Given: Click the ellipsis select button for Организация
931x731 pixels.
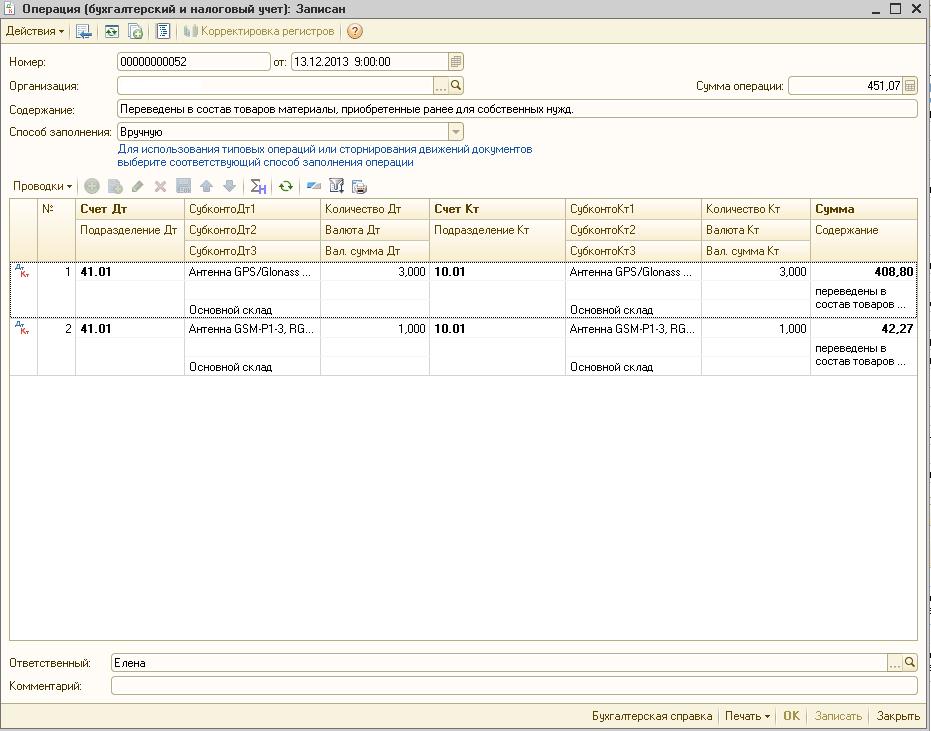Looking at the screenshot, I should coord(440,86).
